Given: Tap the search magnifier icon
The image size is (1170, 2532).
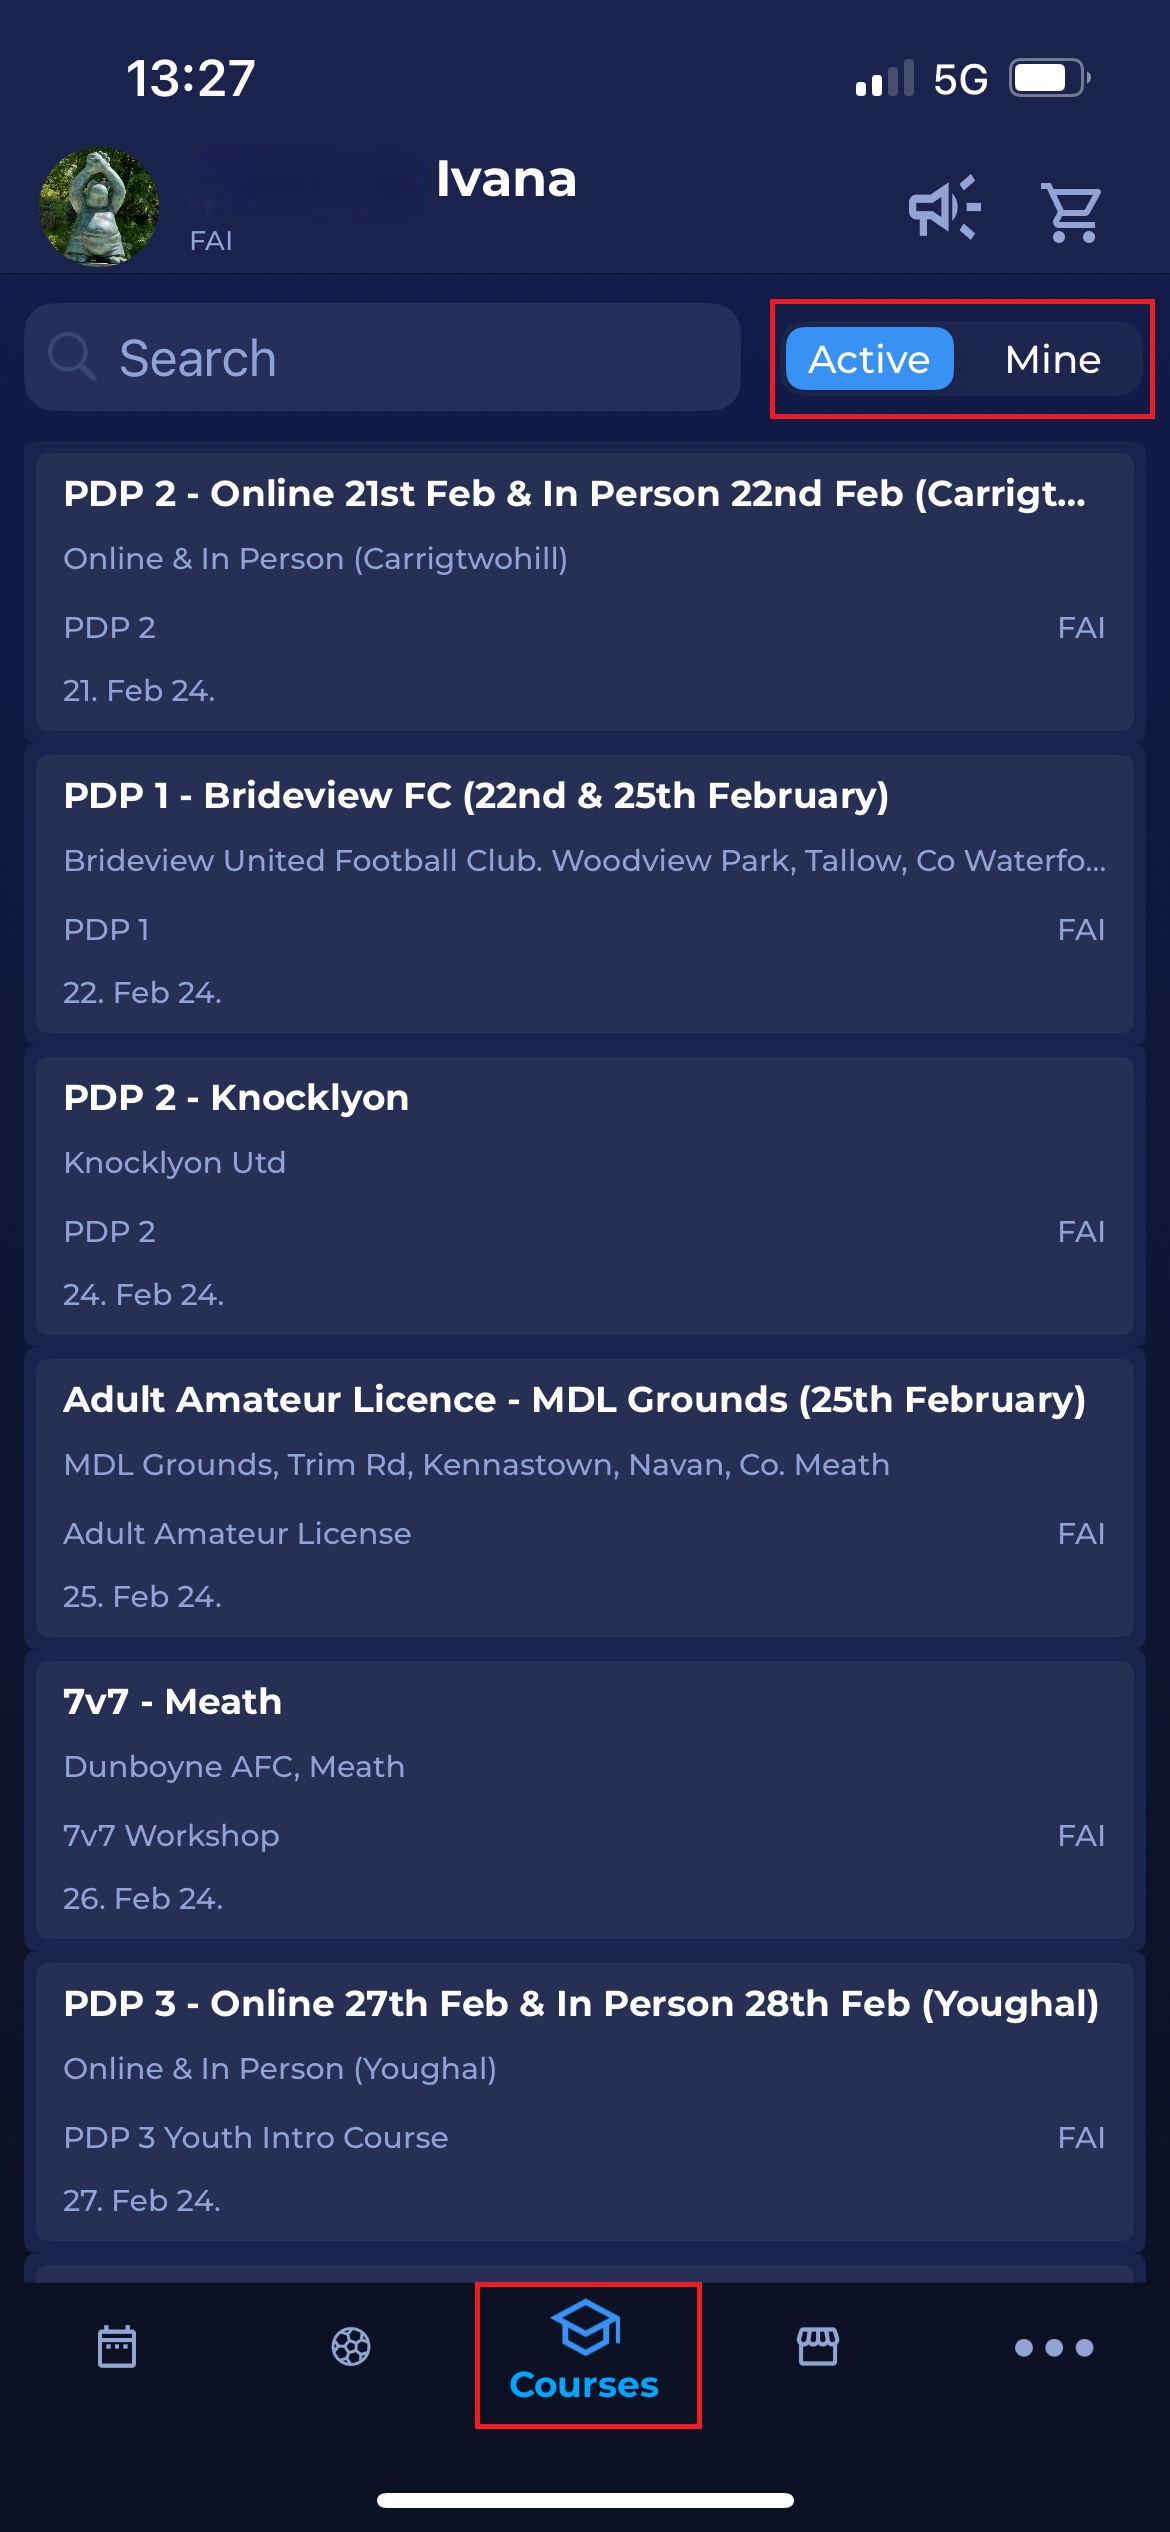Looking at the screenshot, I should 72,357.
